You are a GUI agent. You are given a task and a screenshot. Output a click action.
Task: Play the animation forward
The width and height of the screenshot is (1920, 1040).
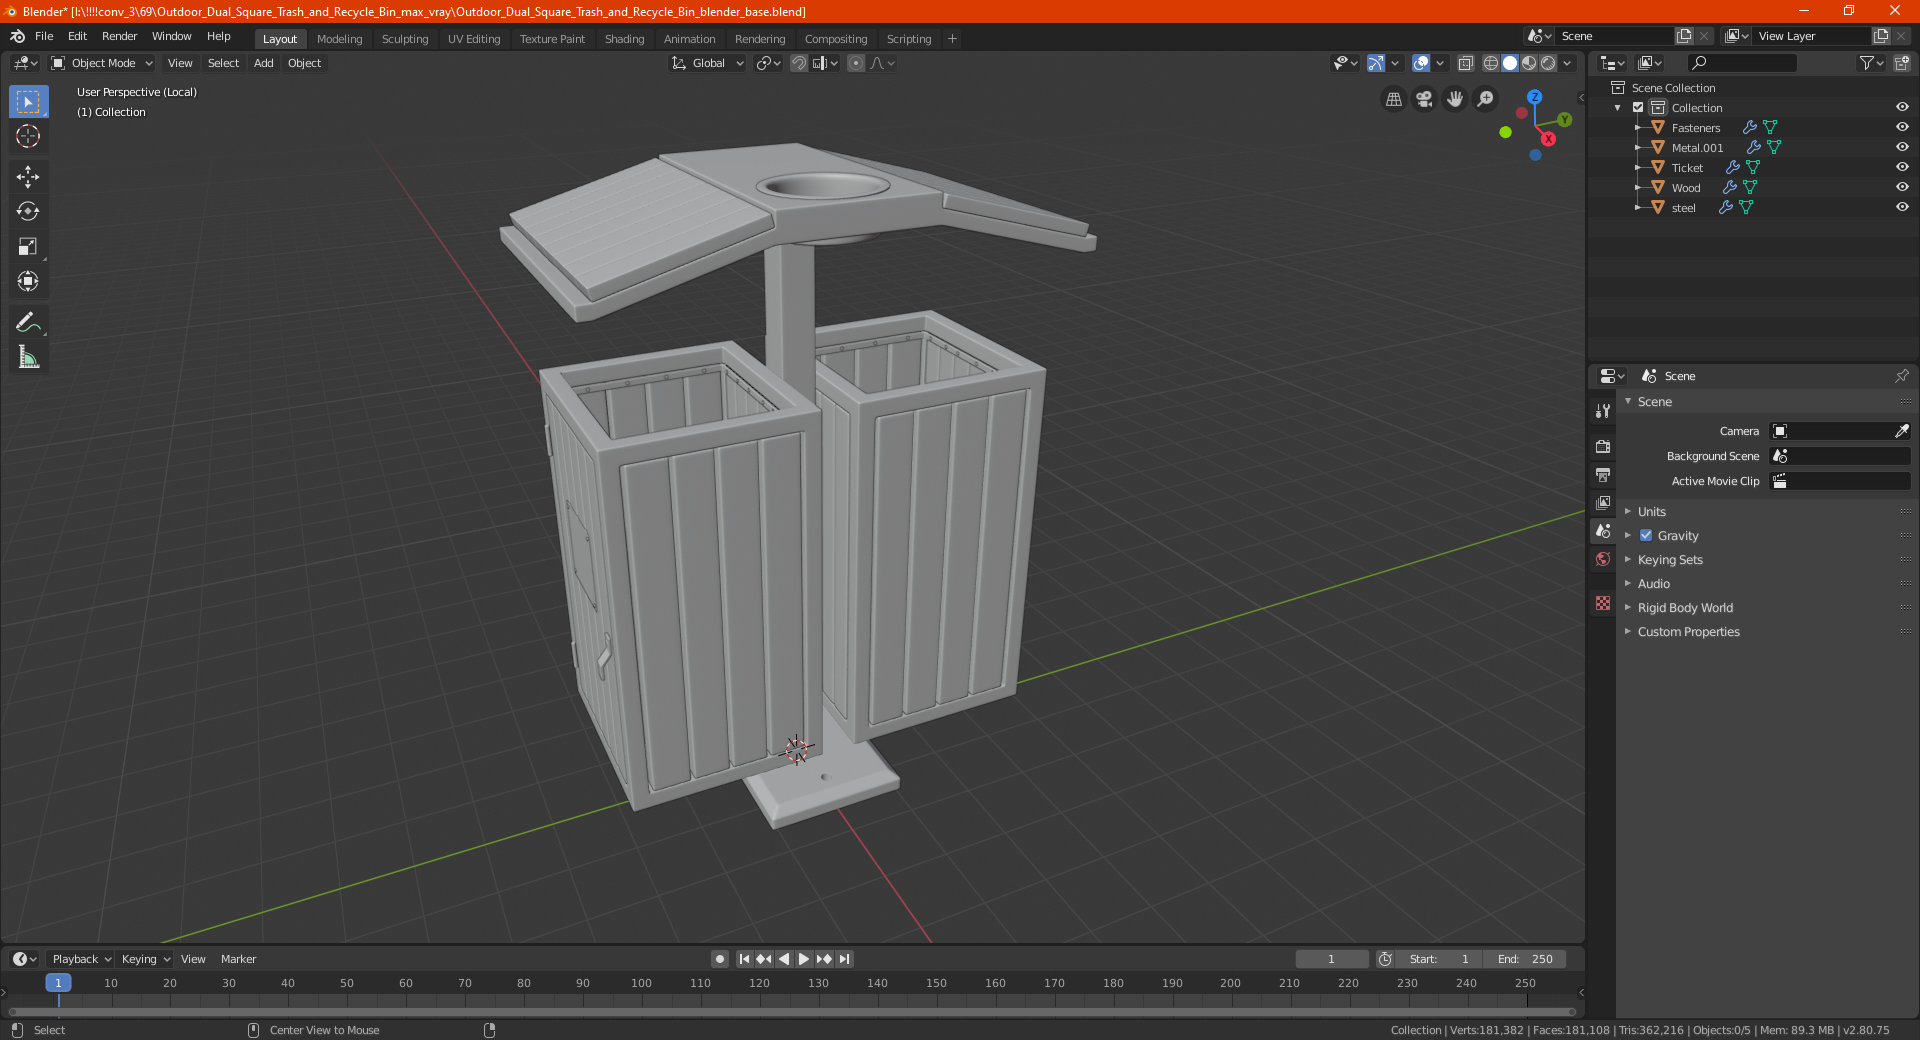(x=804, y=959)
